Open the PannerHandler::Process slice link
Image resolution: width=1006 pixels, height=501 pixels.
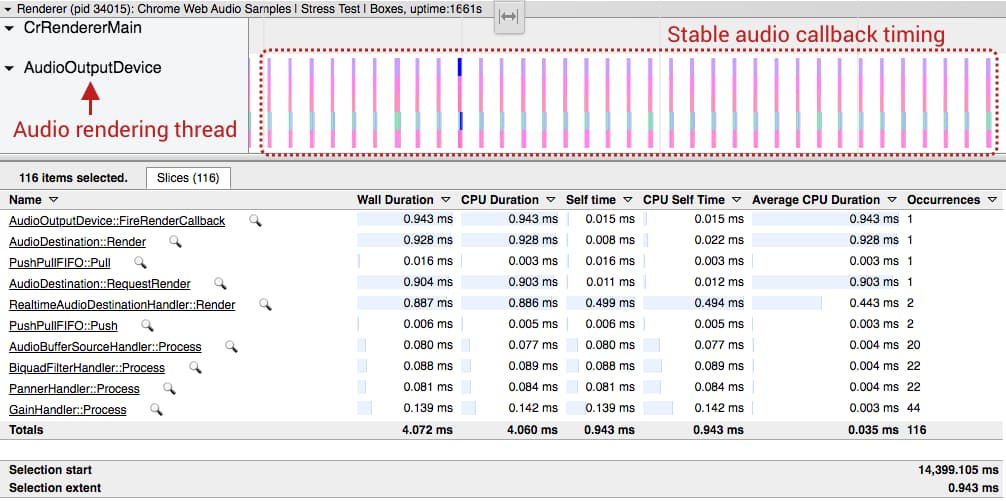pyautogui.click(x=74, y=388)
